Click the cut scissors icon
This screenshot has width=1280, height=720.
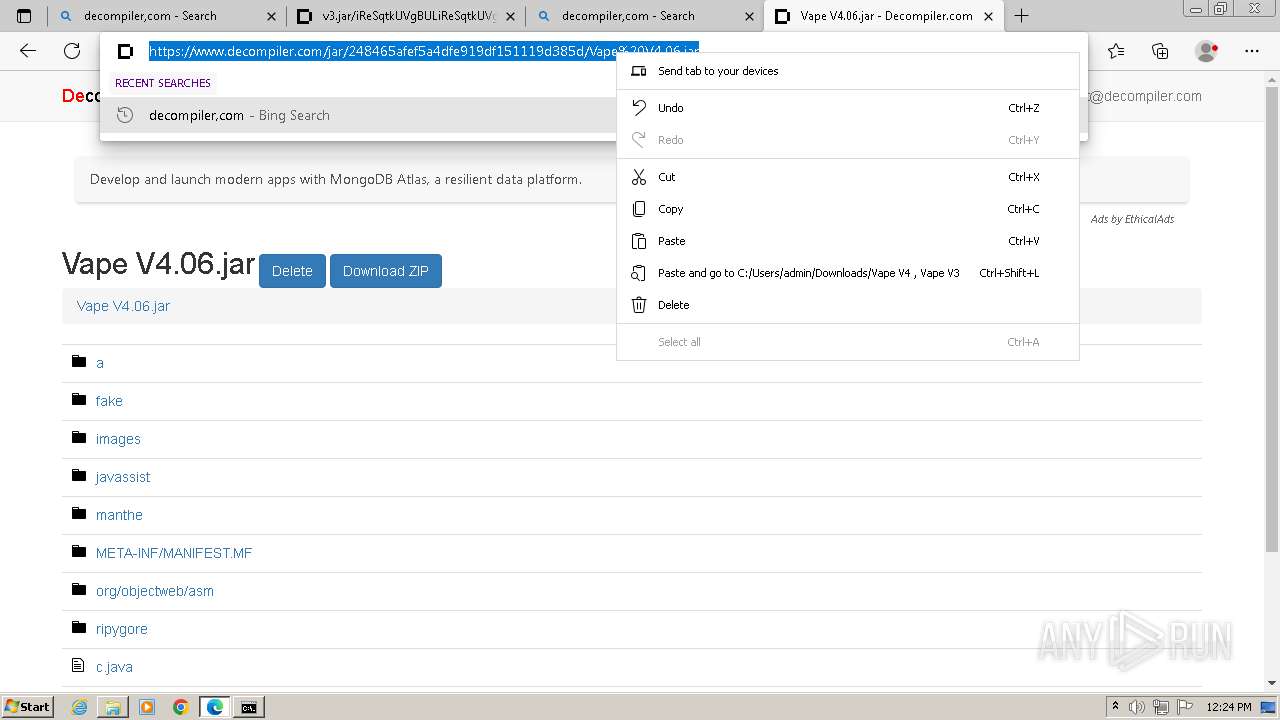click(639, 177)
